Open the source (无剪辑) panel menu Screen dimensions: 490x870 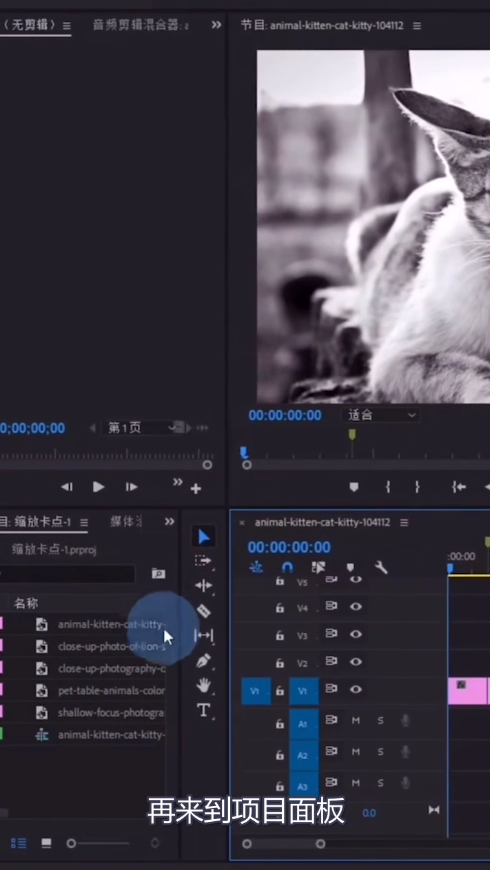pyautogui.click(x=67, y=26)
